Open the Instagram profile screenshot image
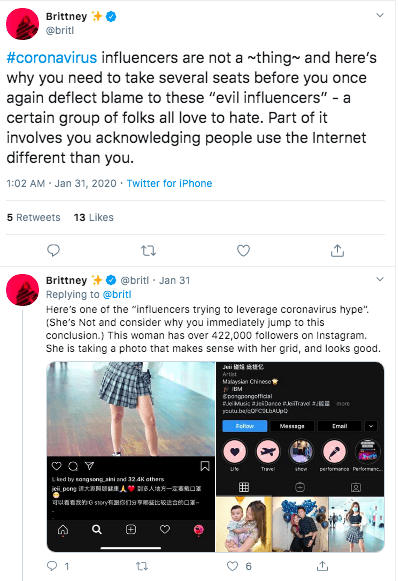 coord(300,457)
